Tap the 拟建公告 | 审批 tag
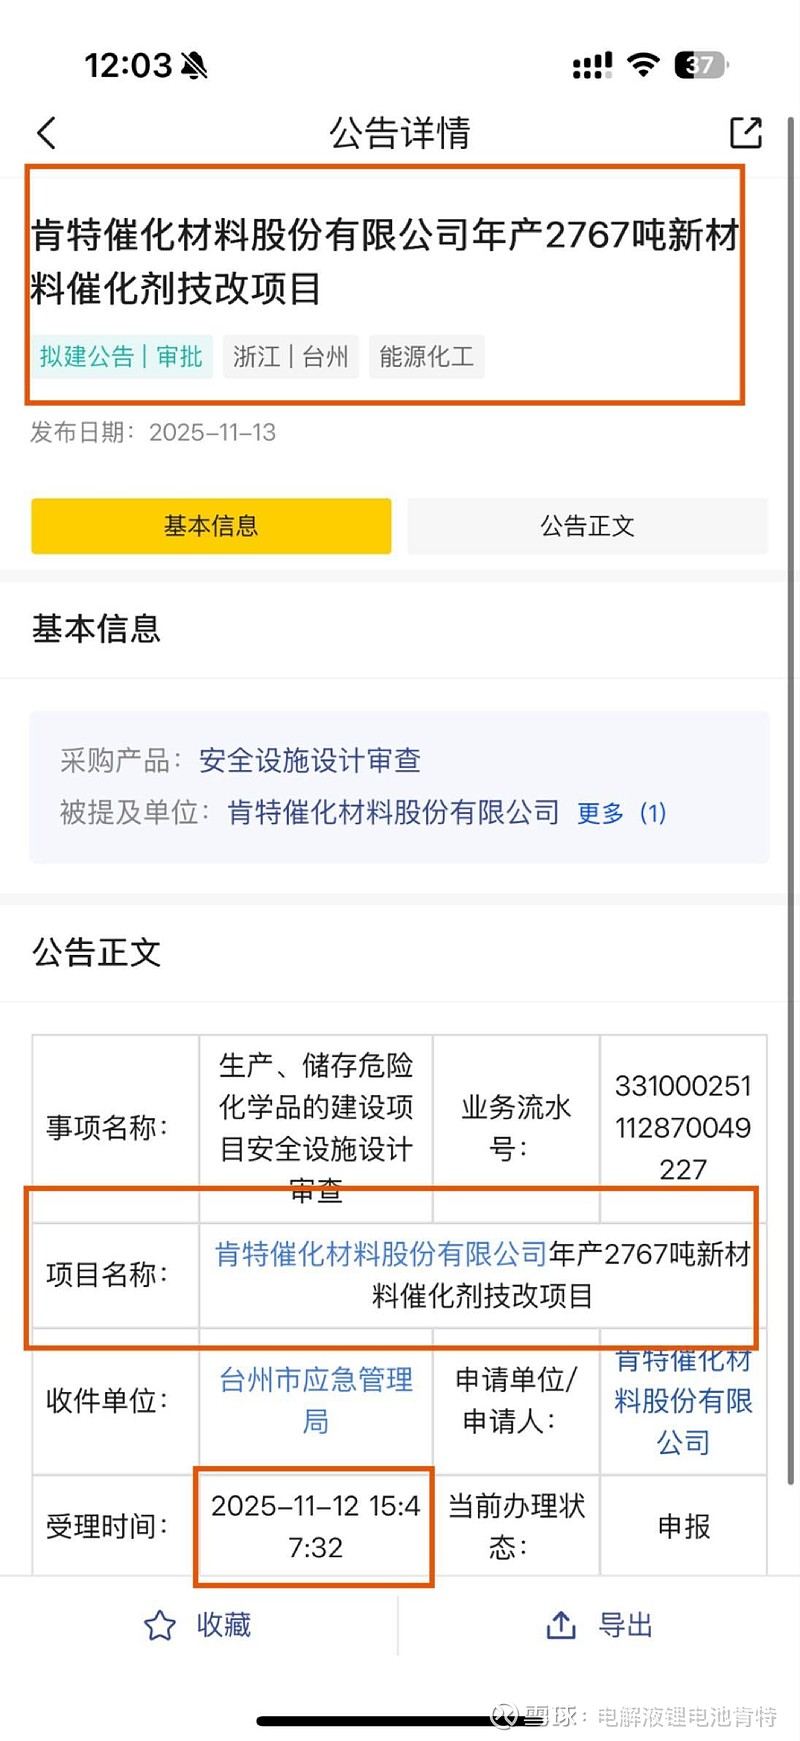The height and width of the screenshot is (1741, 800). (121, 357)
